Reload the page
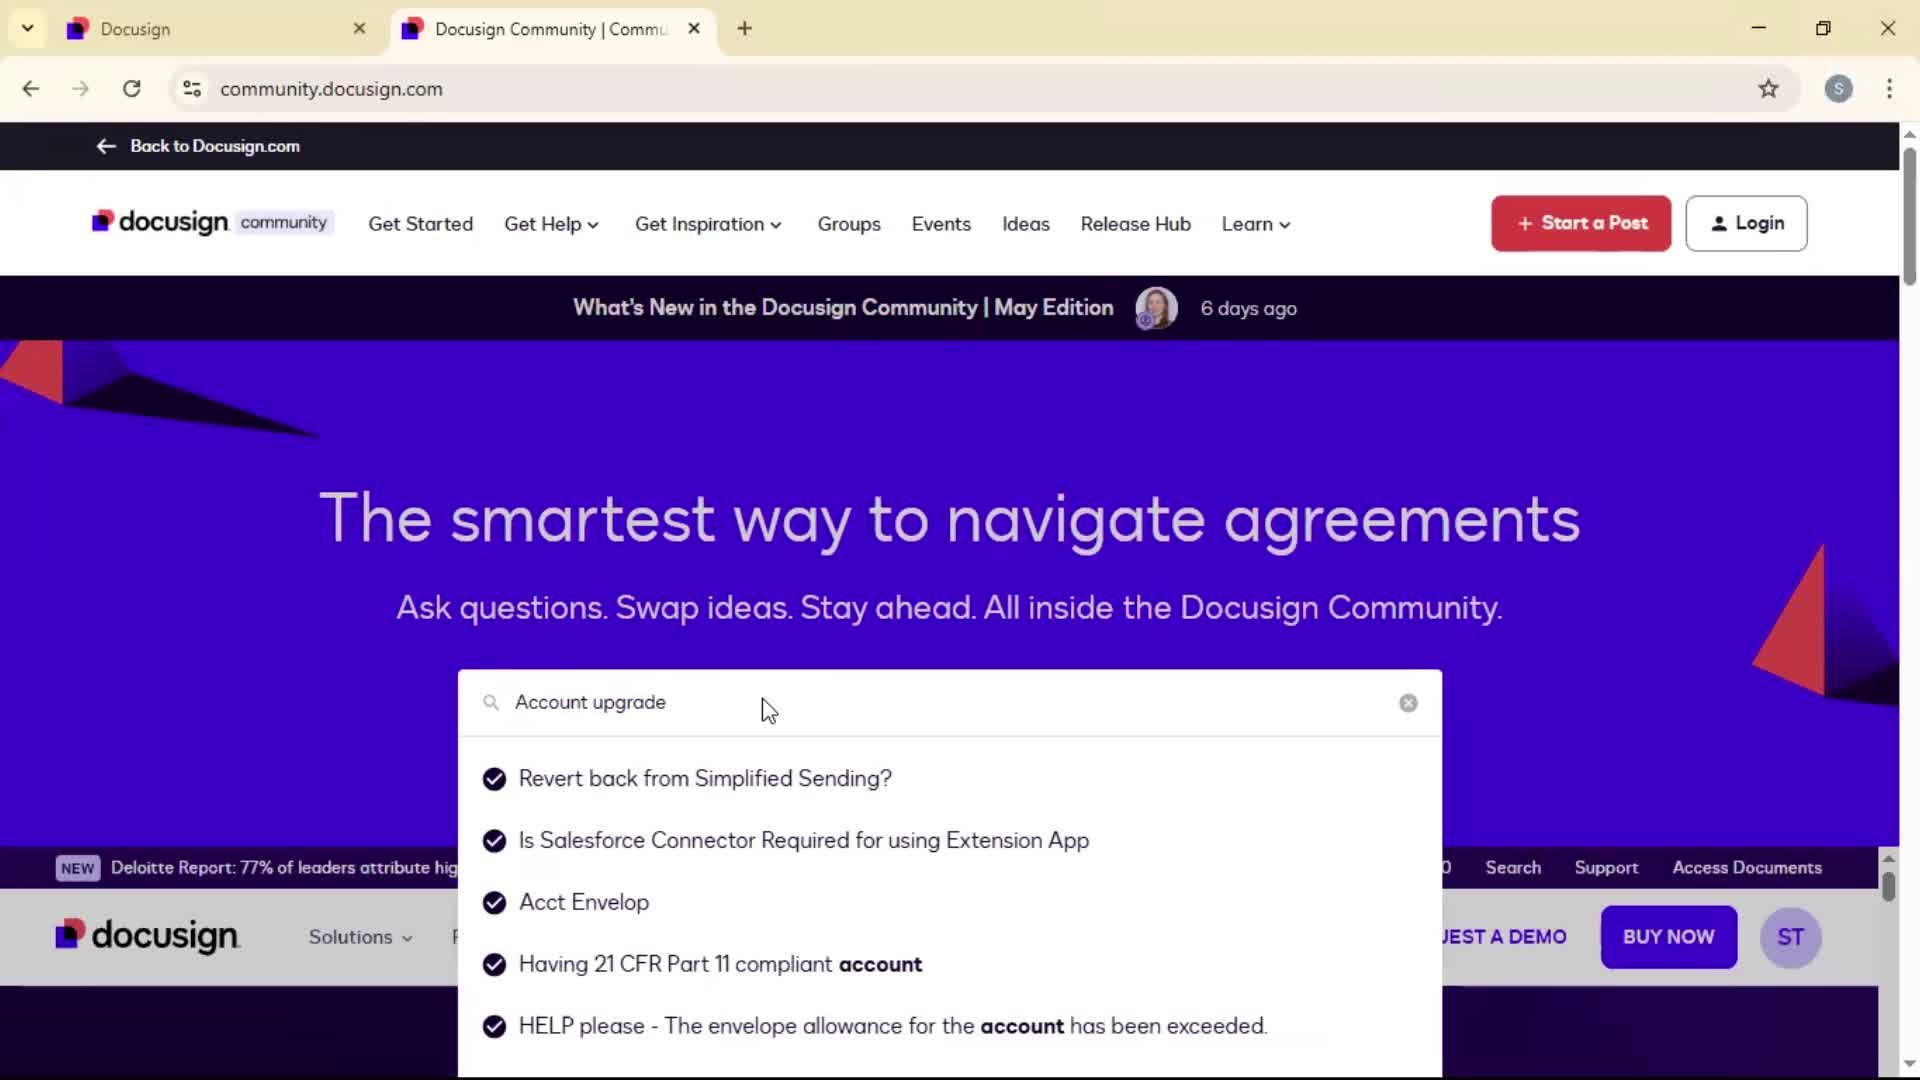This screenshot has width=1920, height=1080. coord(131,89)
